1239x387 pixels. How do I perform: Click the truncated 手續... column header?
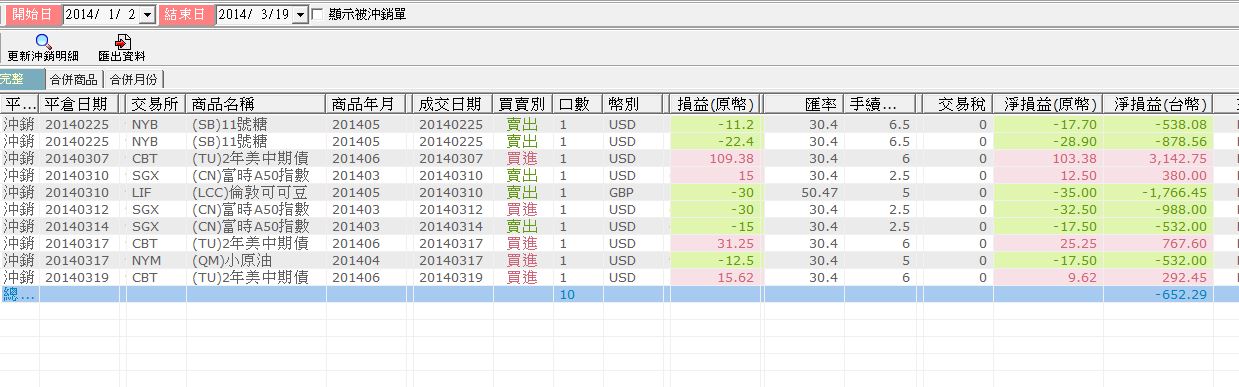point(880,104)
